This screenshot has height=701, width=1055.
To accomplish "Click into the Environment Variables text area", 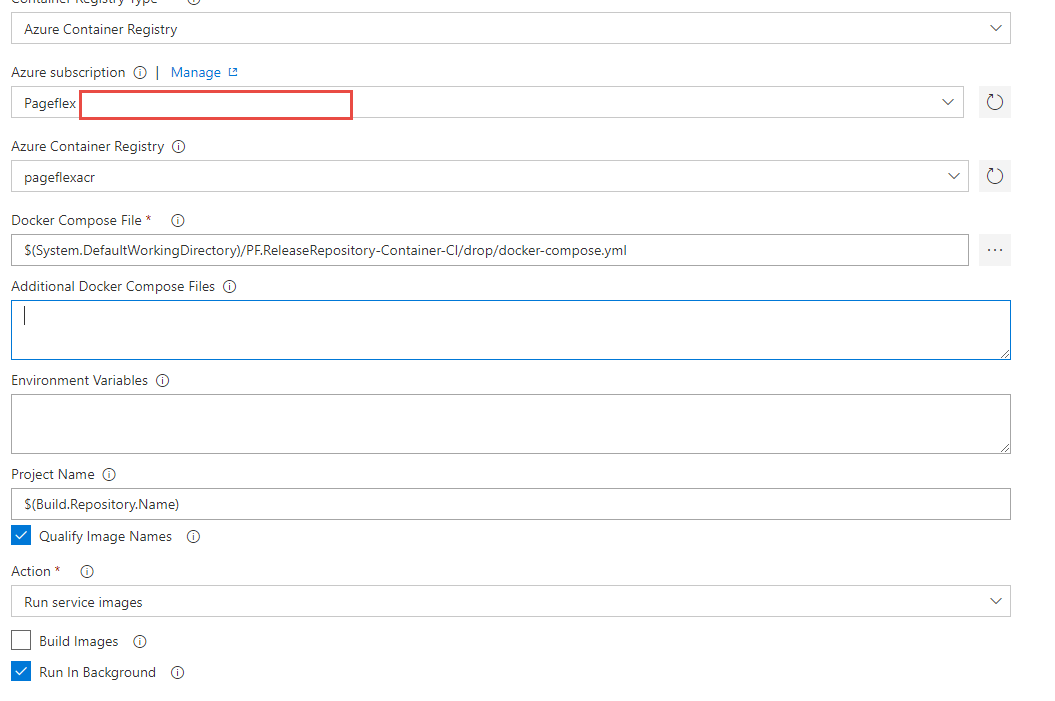I will (x=511, y=424).
